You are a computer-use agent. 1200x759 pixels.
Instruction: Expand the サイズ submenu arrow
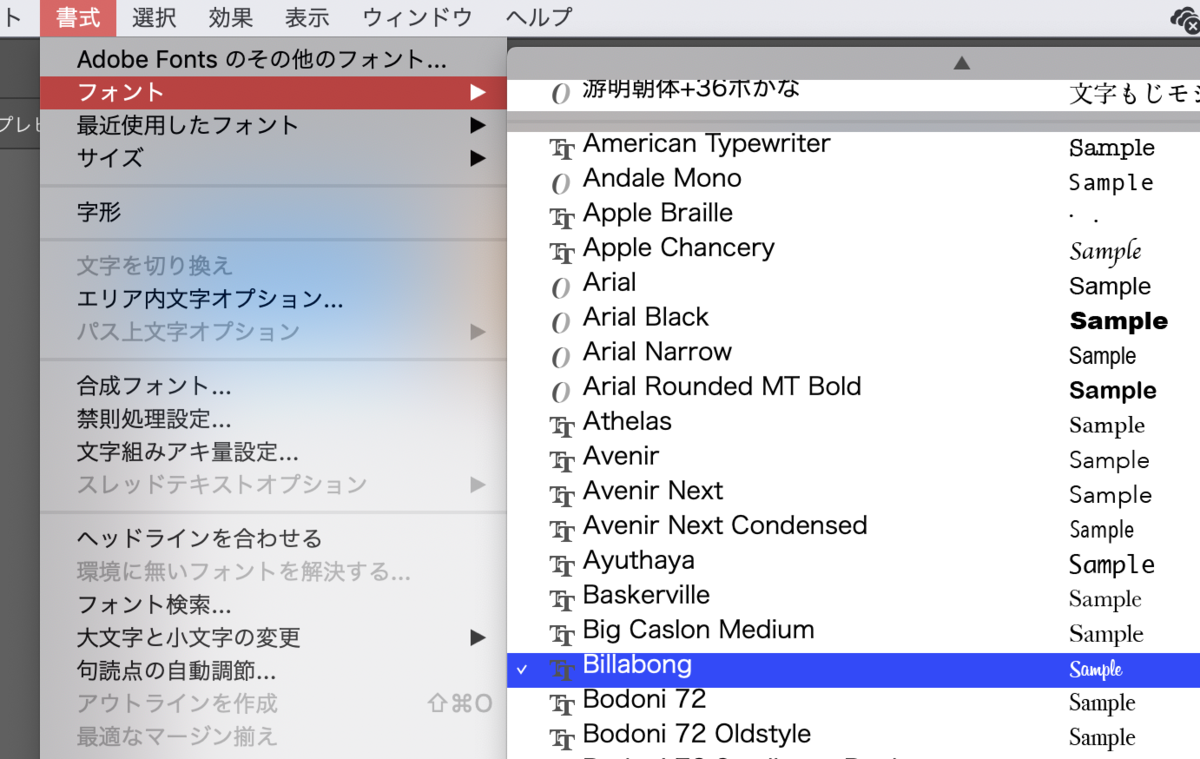477,158
